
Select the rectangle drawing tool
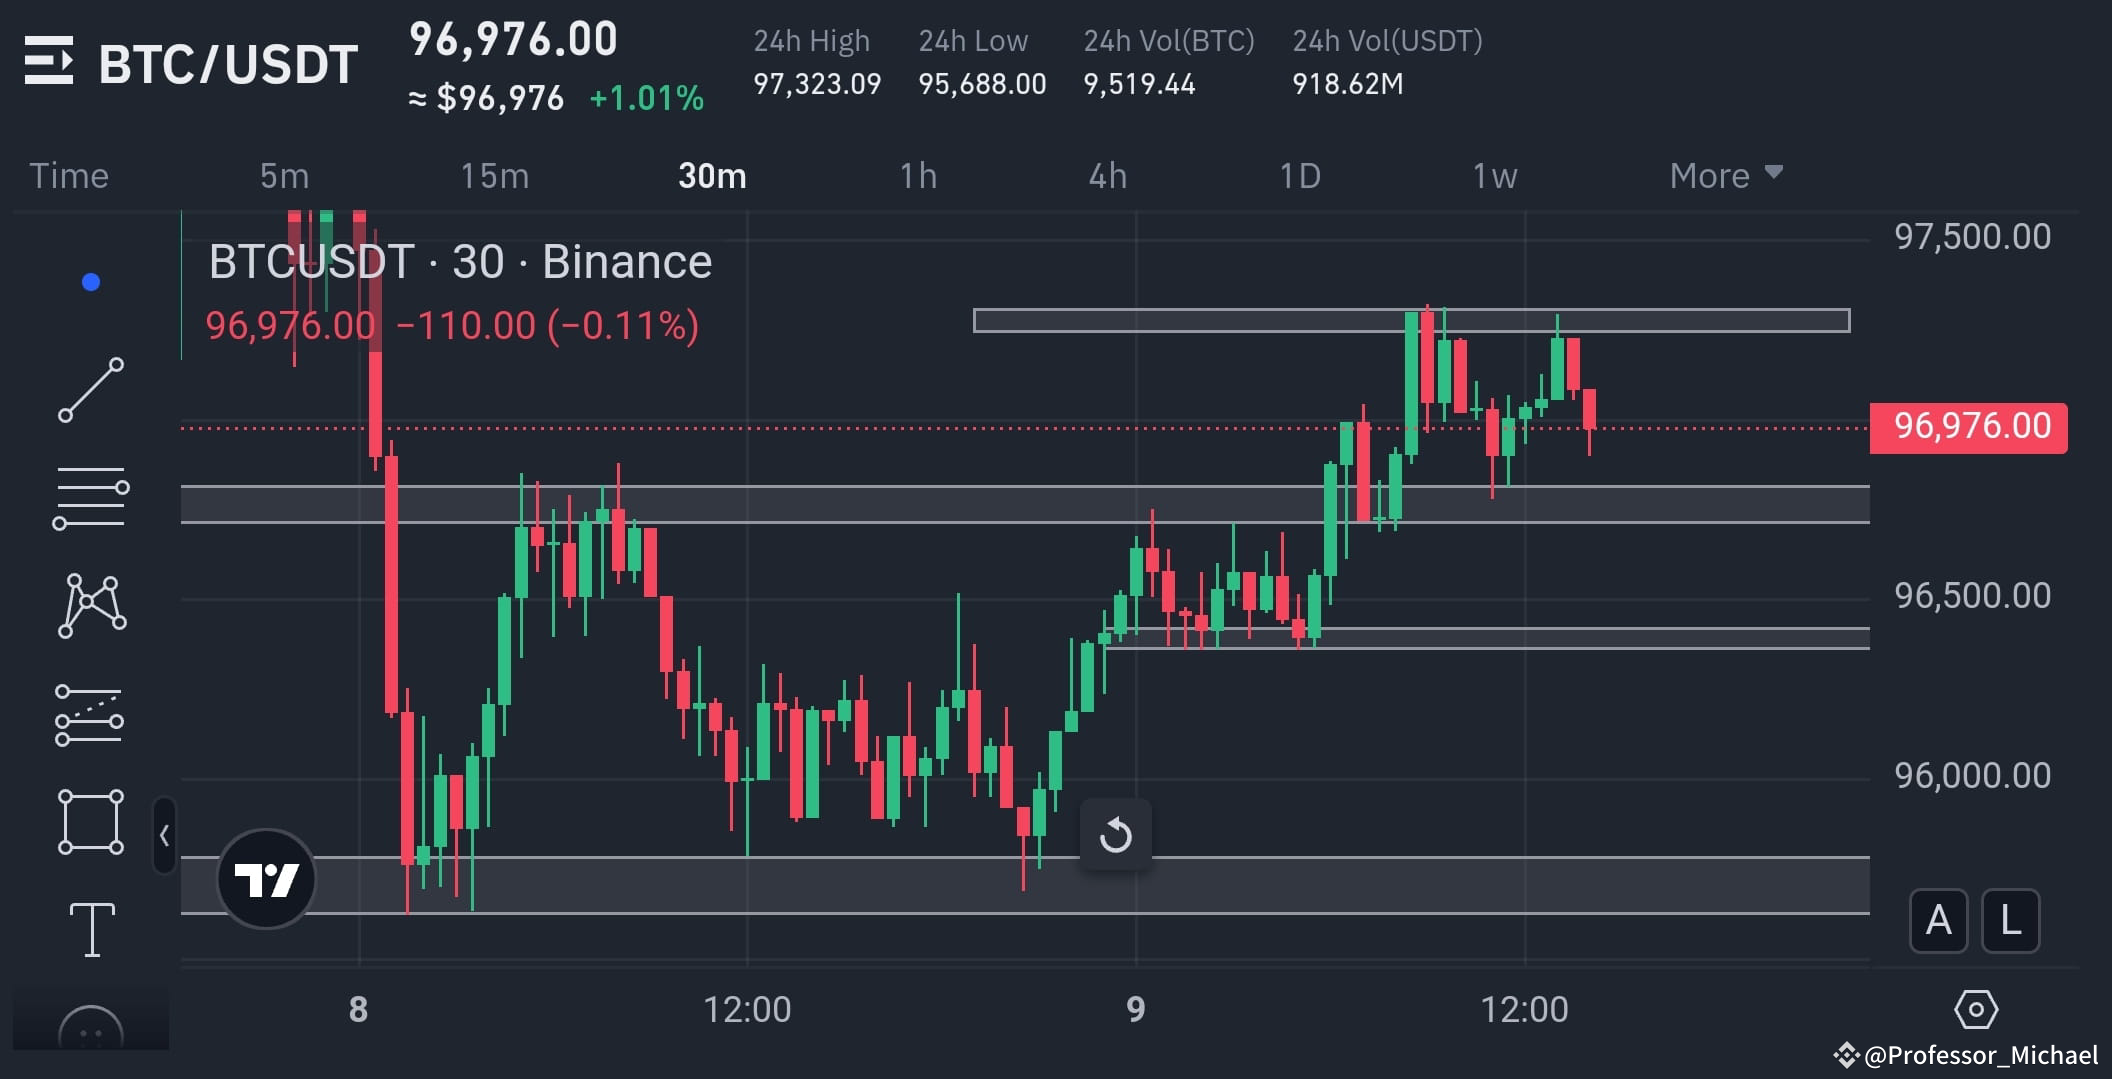tap(91, 820)
